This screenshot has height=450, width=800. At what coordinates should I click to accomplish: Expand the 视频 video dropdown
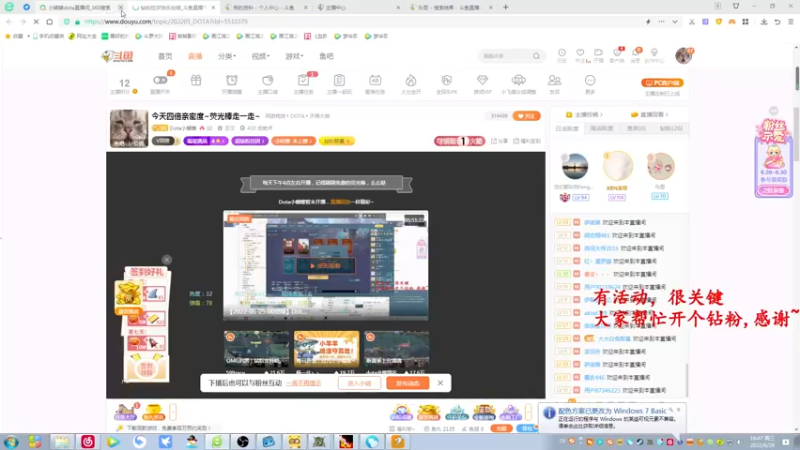[260, 56]
